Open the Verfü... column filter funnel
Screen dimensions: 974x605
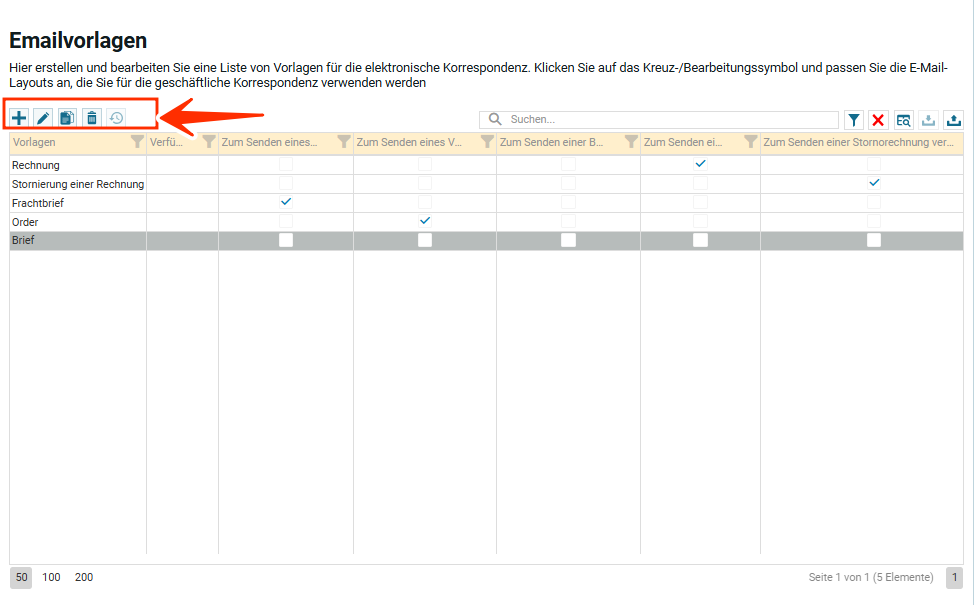point(209,143)
